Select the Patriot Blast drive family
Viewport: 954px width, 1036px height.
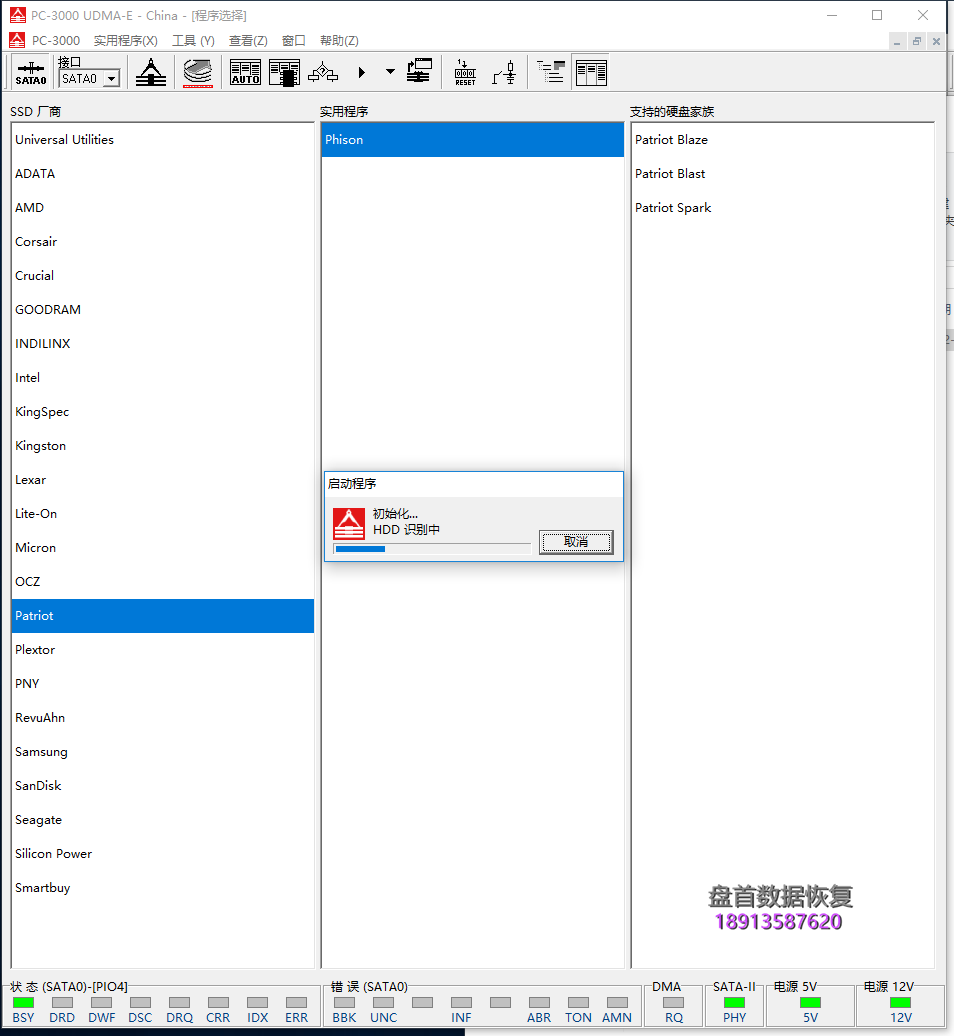pyautogui.click(x=782, y=174)
